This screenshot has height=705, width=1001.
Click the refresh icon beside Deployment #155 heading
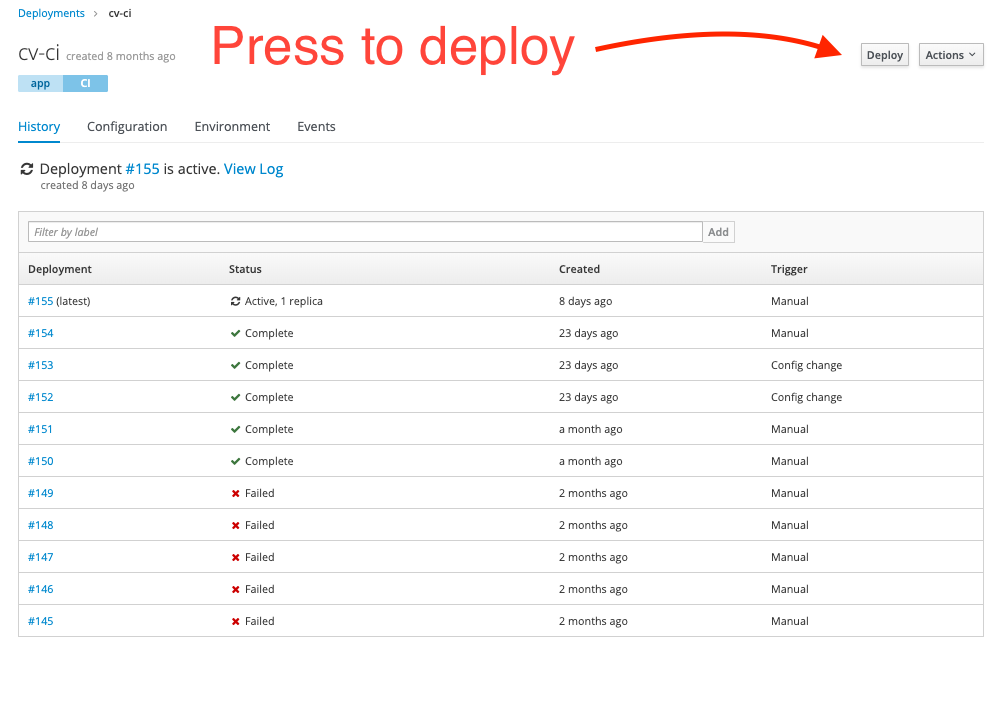click(x=26, y=168)
